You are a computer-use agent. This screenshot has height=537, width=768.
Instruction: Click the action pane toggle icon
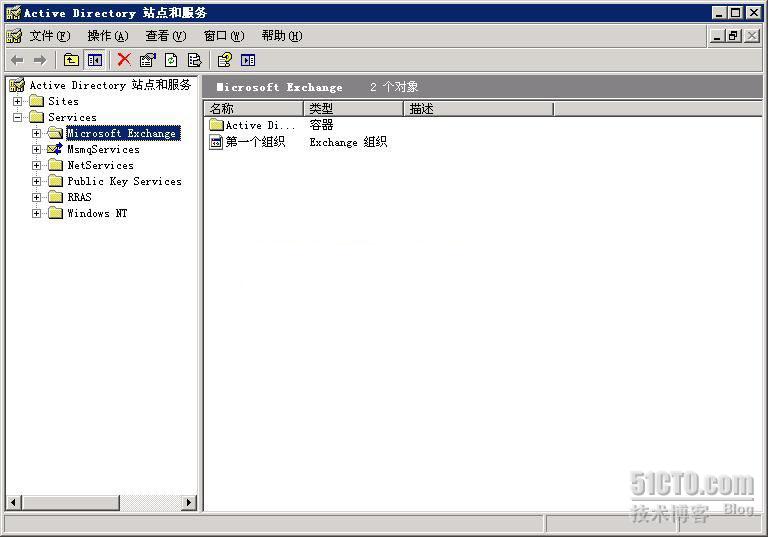[248, 60]
